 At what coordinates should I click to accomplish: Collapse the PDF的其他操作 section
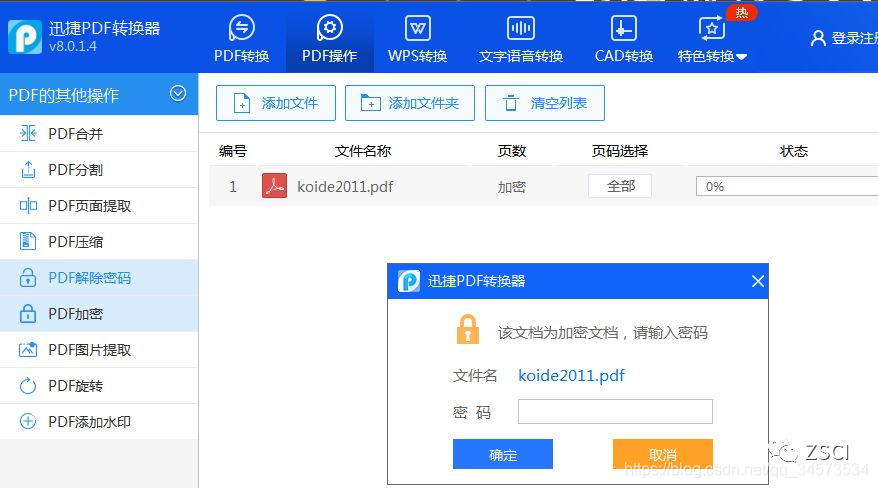(x=178, y=93)
